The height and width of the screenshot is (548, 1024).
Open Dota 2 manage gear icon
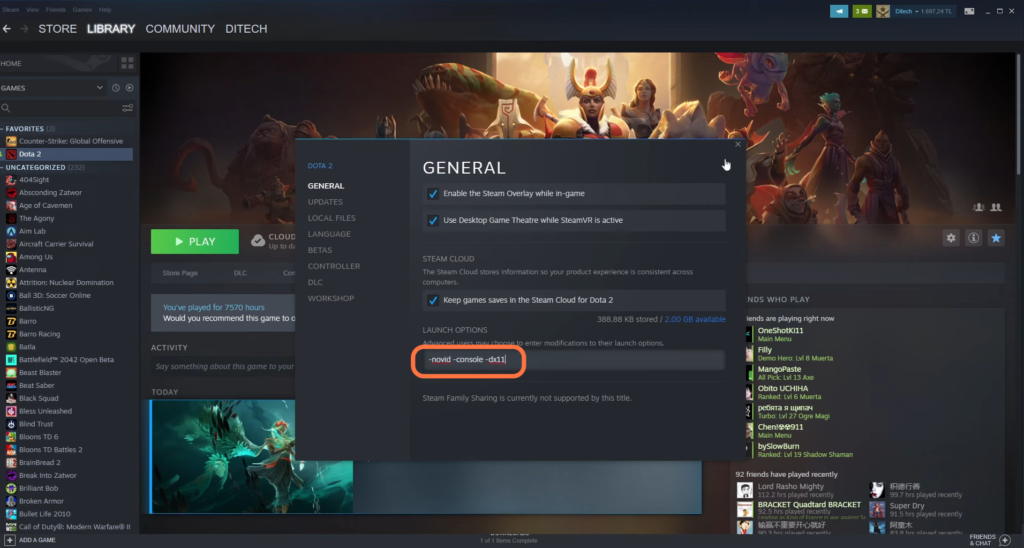coord(951,238)
